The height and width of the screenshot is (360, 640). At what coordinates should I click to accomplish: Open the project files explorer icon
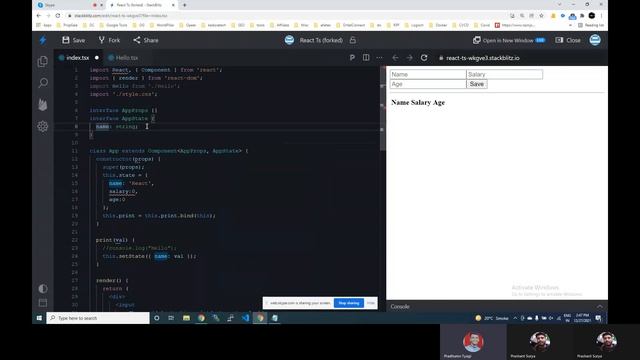click(42, 62)
